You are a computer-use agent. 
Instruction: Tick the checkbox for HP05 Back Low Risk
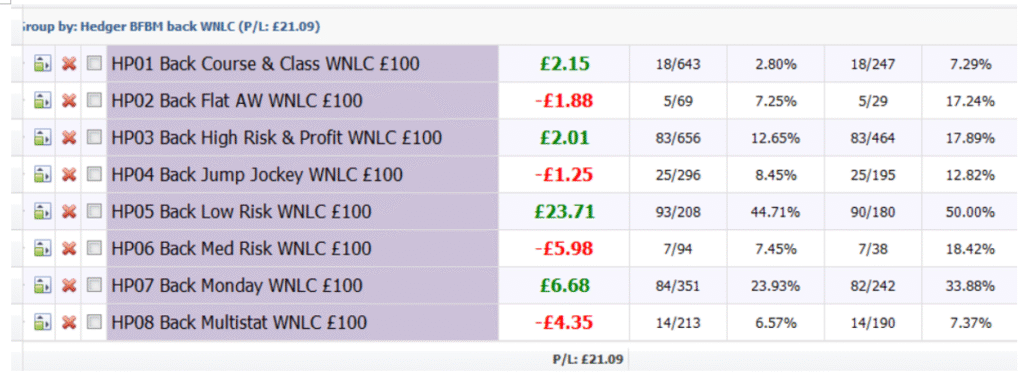[95, 211]
